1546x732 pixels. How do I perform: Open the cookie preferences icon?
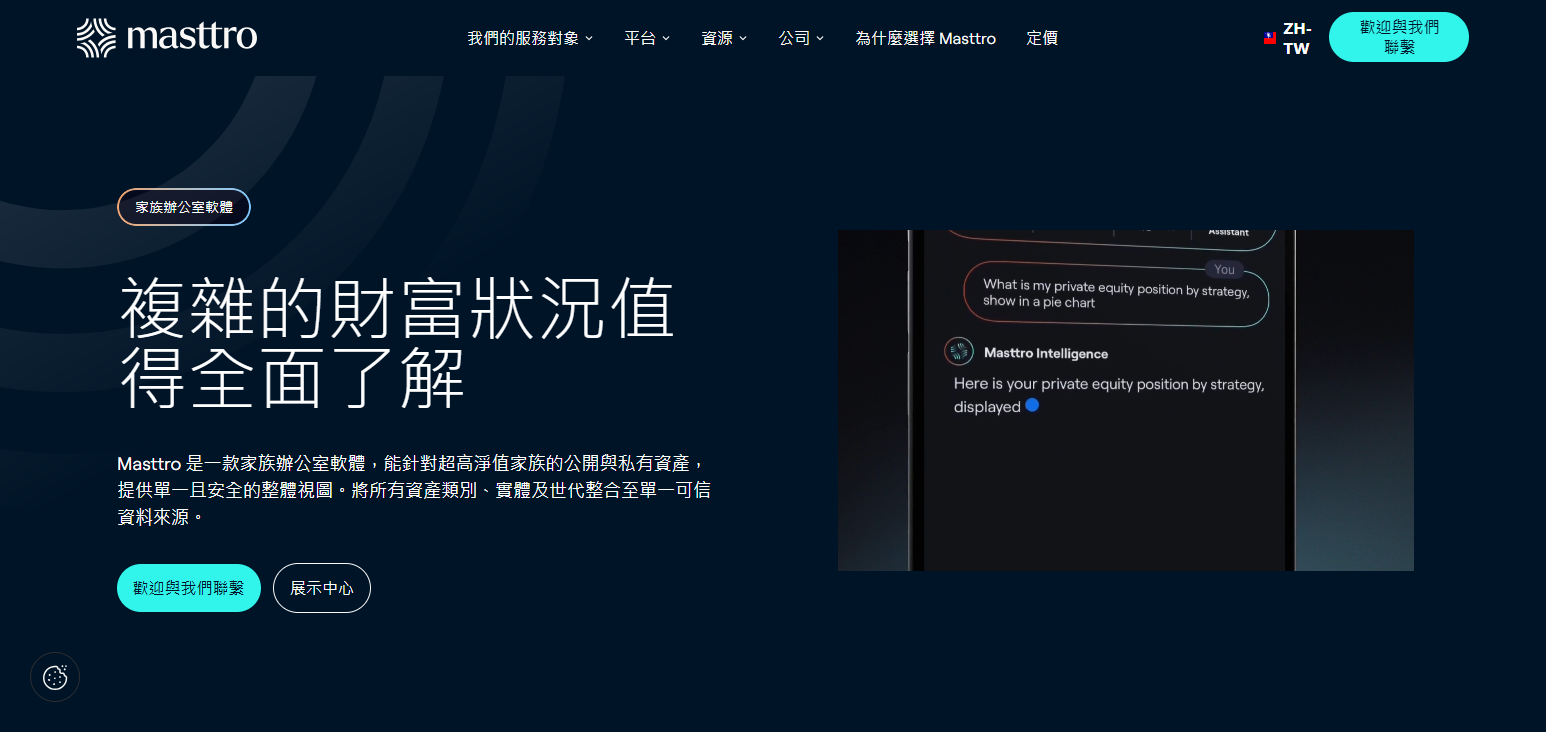pos(55,677)
